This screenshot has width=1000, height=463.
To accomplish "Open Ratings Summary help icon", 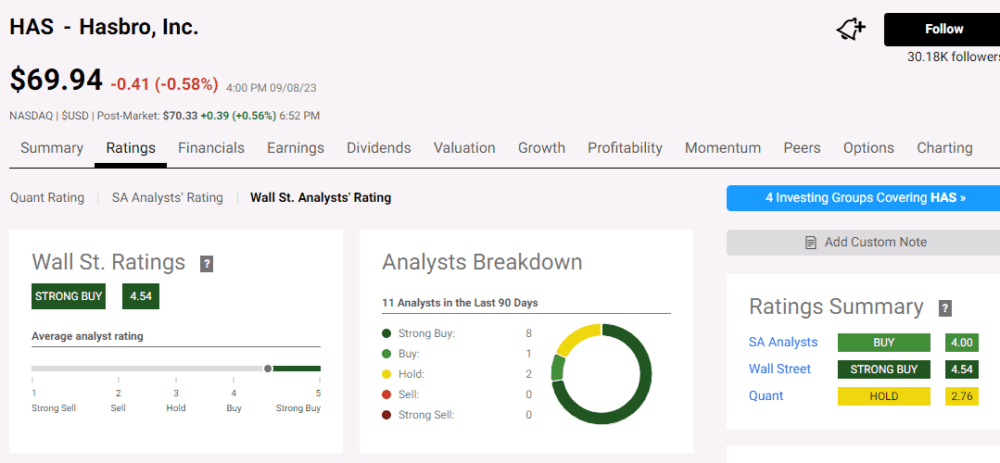I will pyautogui.click(x=945, y=309).
